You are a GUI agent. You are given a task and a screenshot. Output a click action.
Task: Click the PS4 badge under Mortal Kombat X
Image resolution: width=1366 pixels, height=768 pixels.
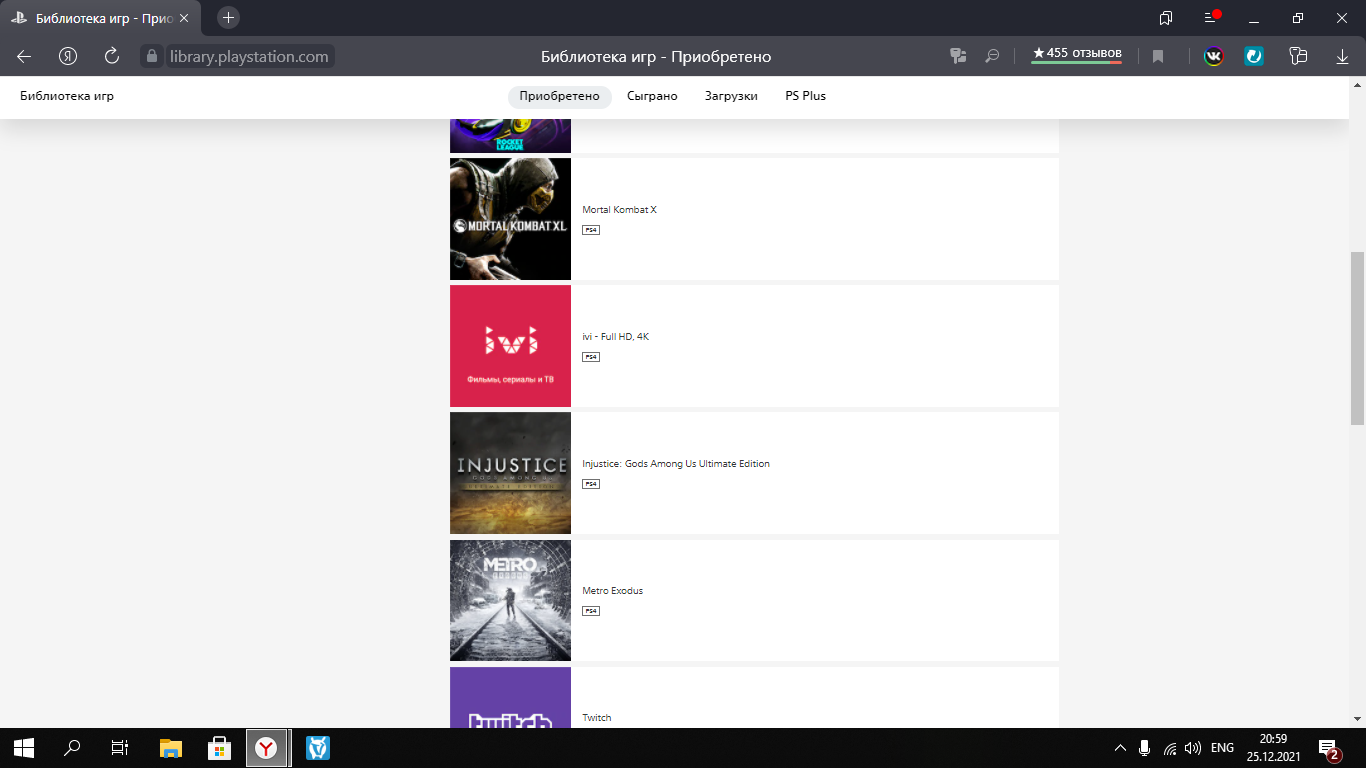tap(591, 230)
